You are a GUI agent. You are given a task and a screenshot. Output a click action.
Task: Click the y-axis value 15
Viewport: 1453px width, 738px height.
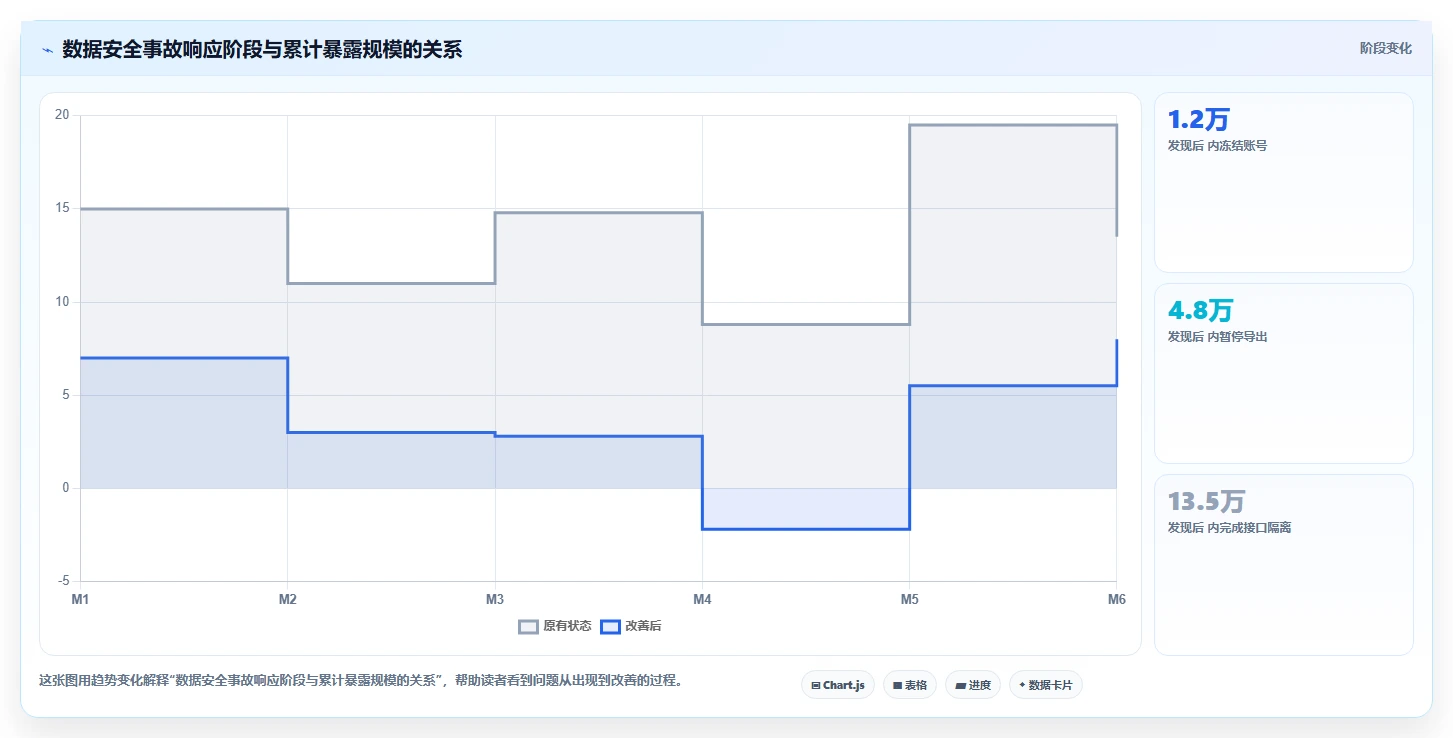(x=62, y=208)
